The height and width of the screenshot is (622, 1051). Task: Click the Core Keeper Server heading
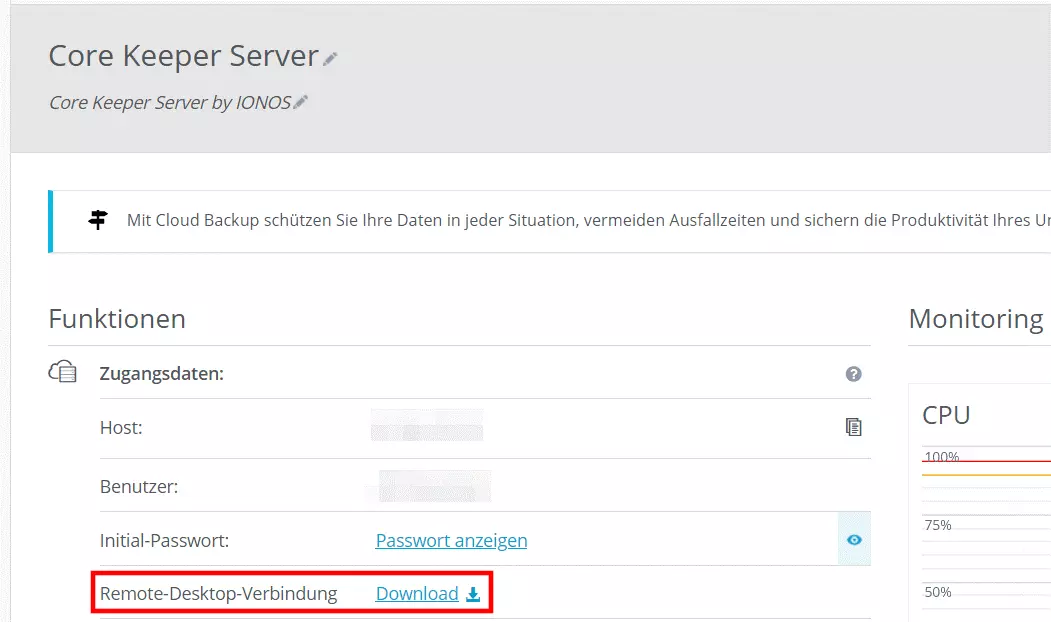click(184, 56)
